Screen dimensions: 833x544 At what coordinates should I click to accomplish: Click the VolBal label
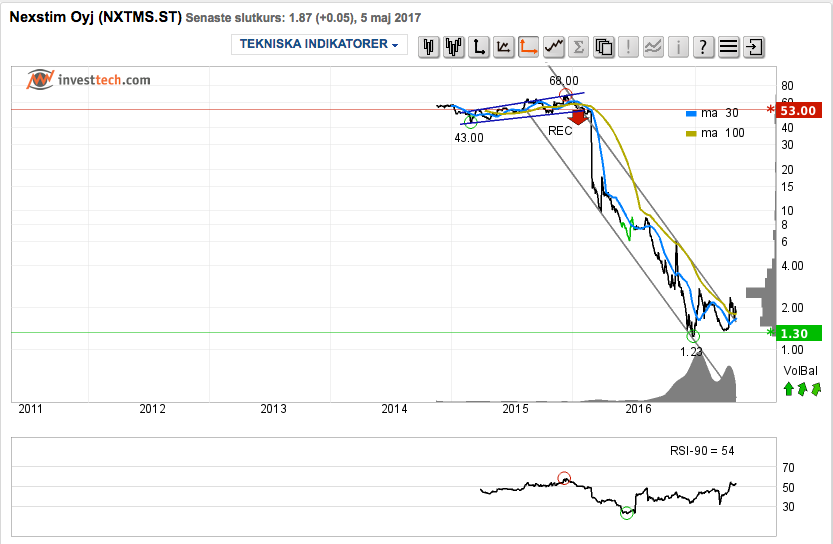coord(800,371)
